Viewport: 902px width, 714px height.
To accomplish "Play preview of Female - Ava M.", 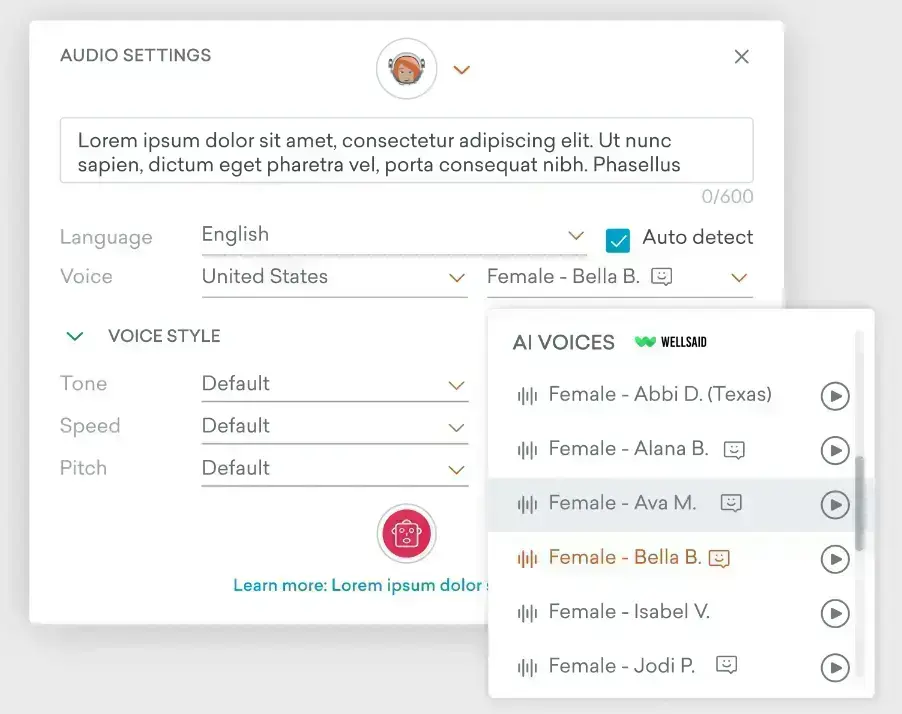I will coord(835,505).
